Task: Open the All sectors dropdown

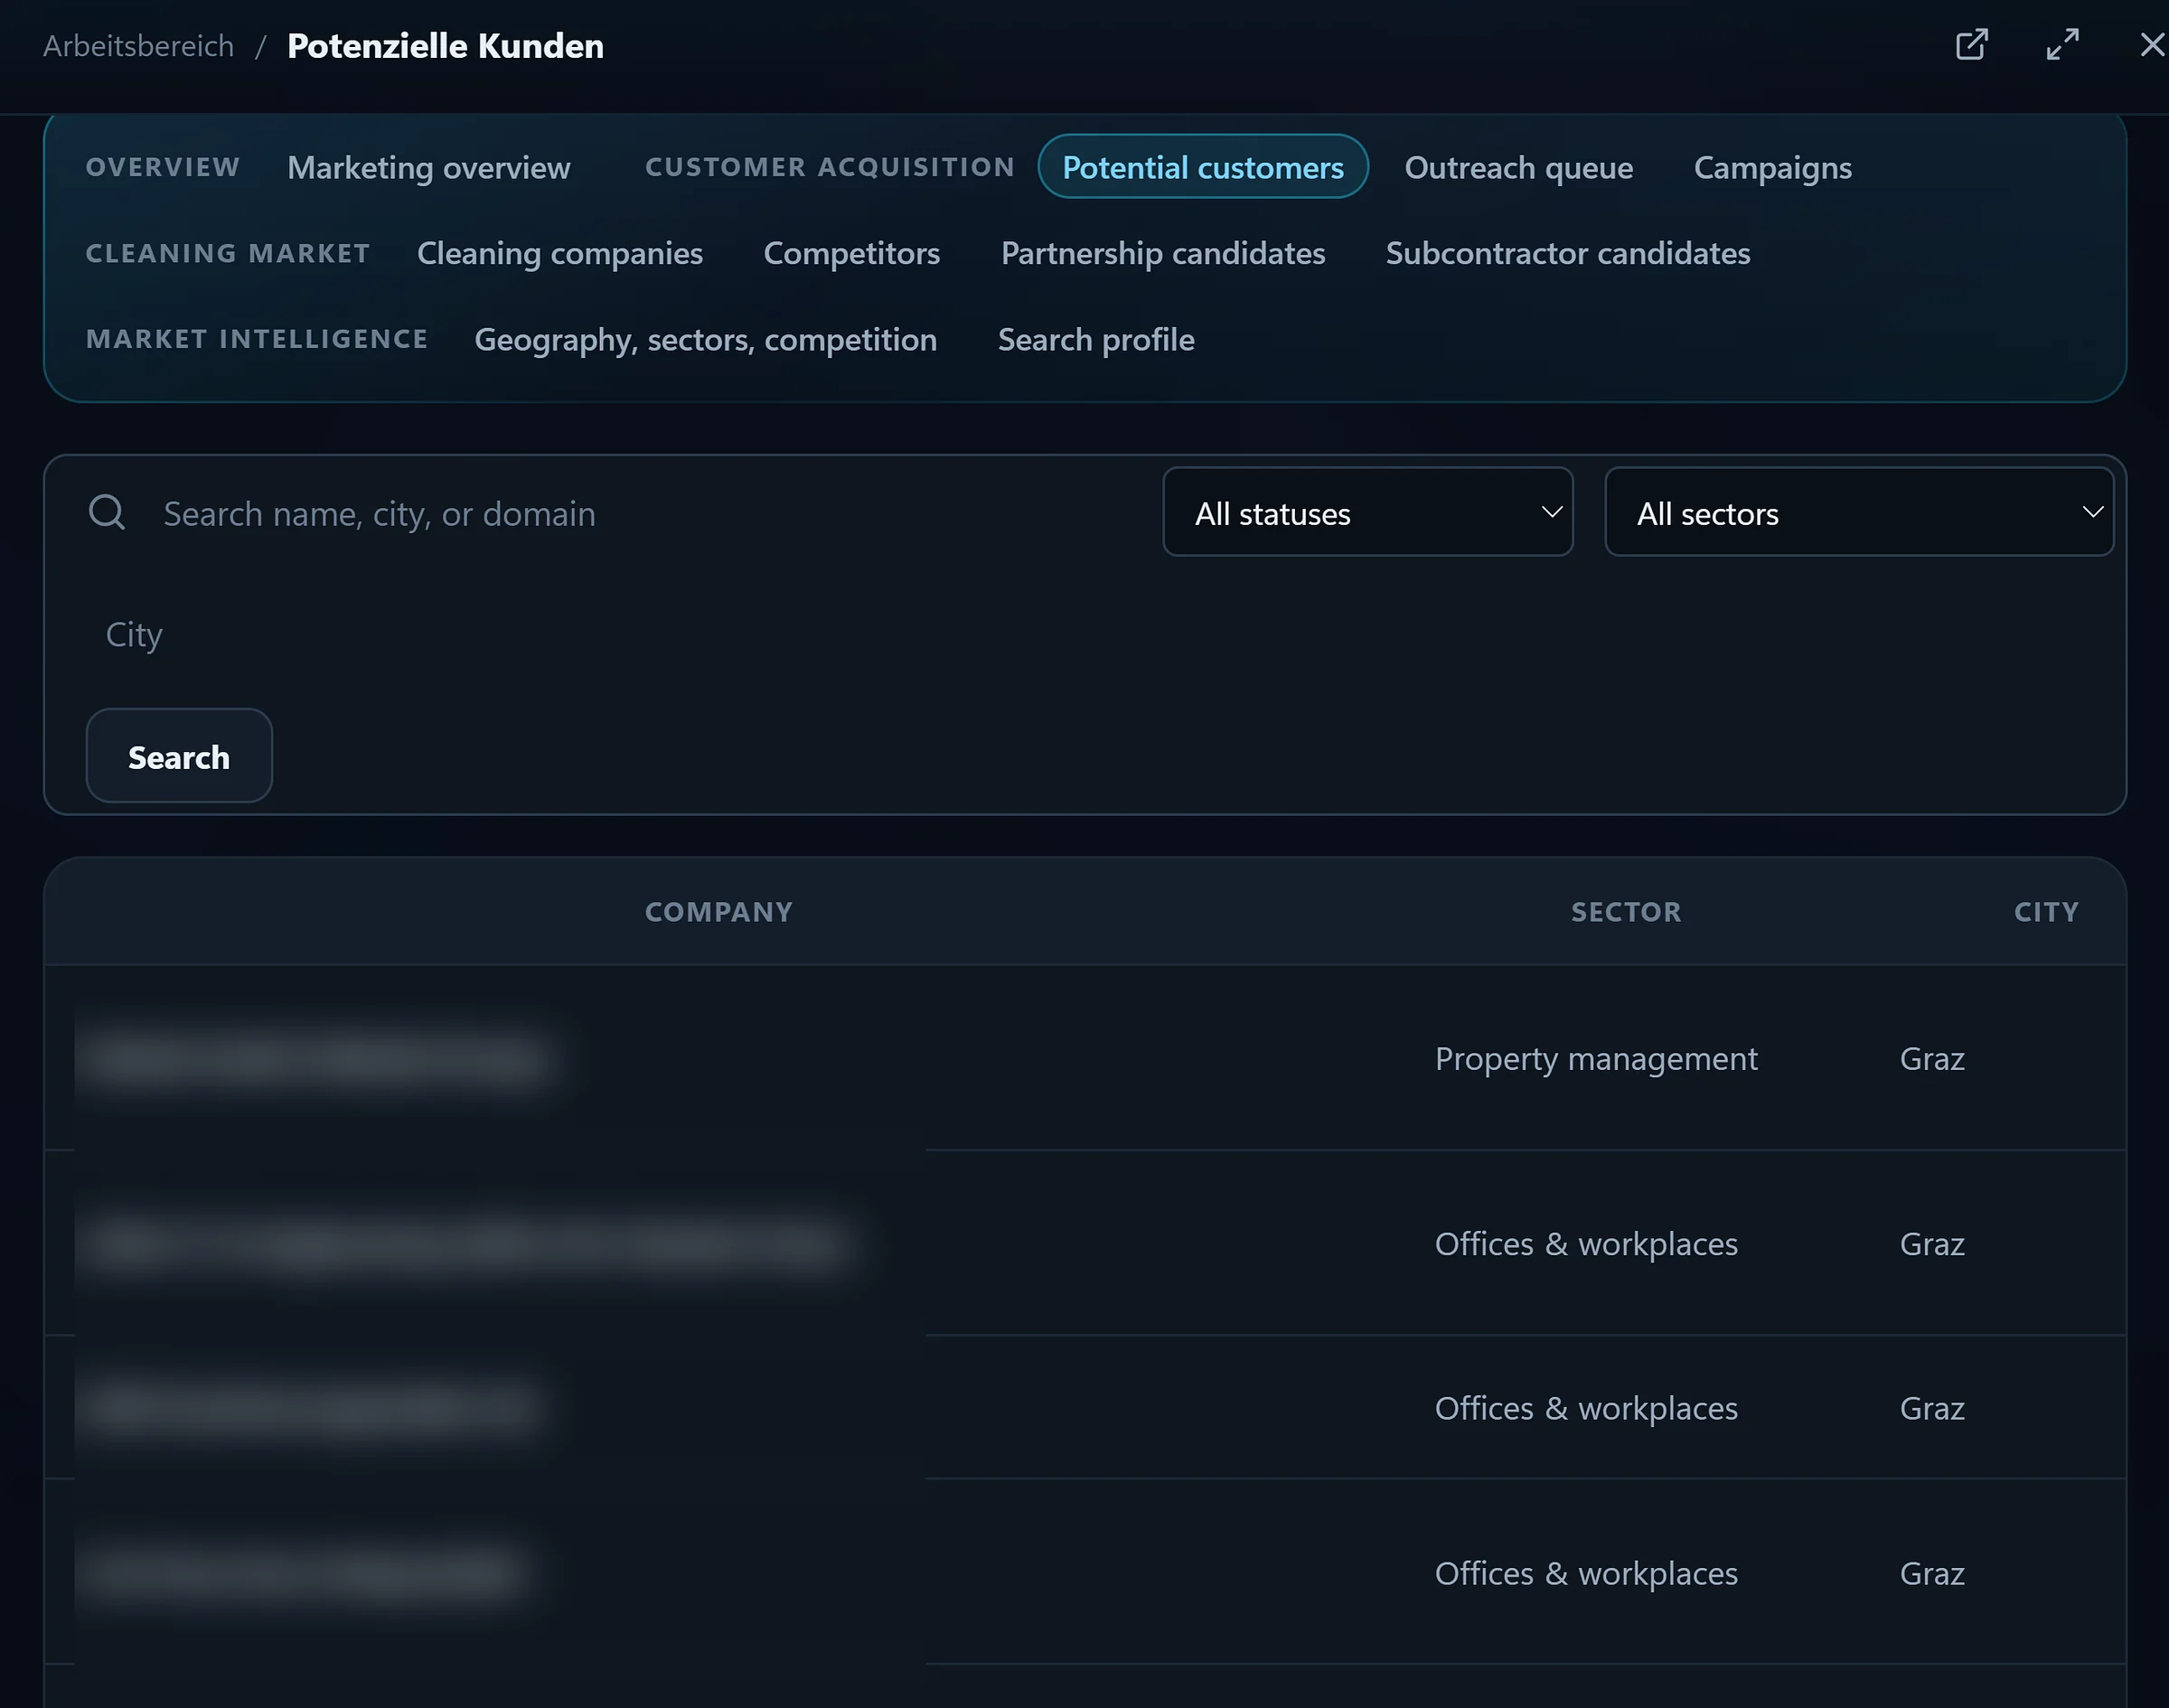Action: (1858, 512)
